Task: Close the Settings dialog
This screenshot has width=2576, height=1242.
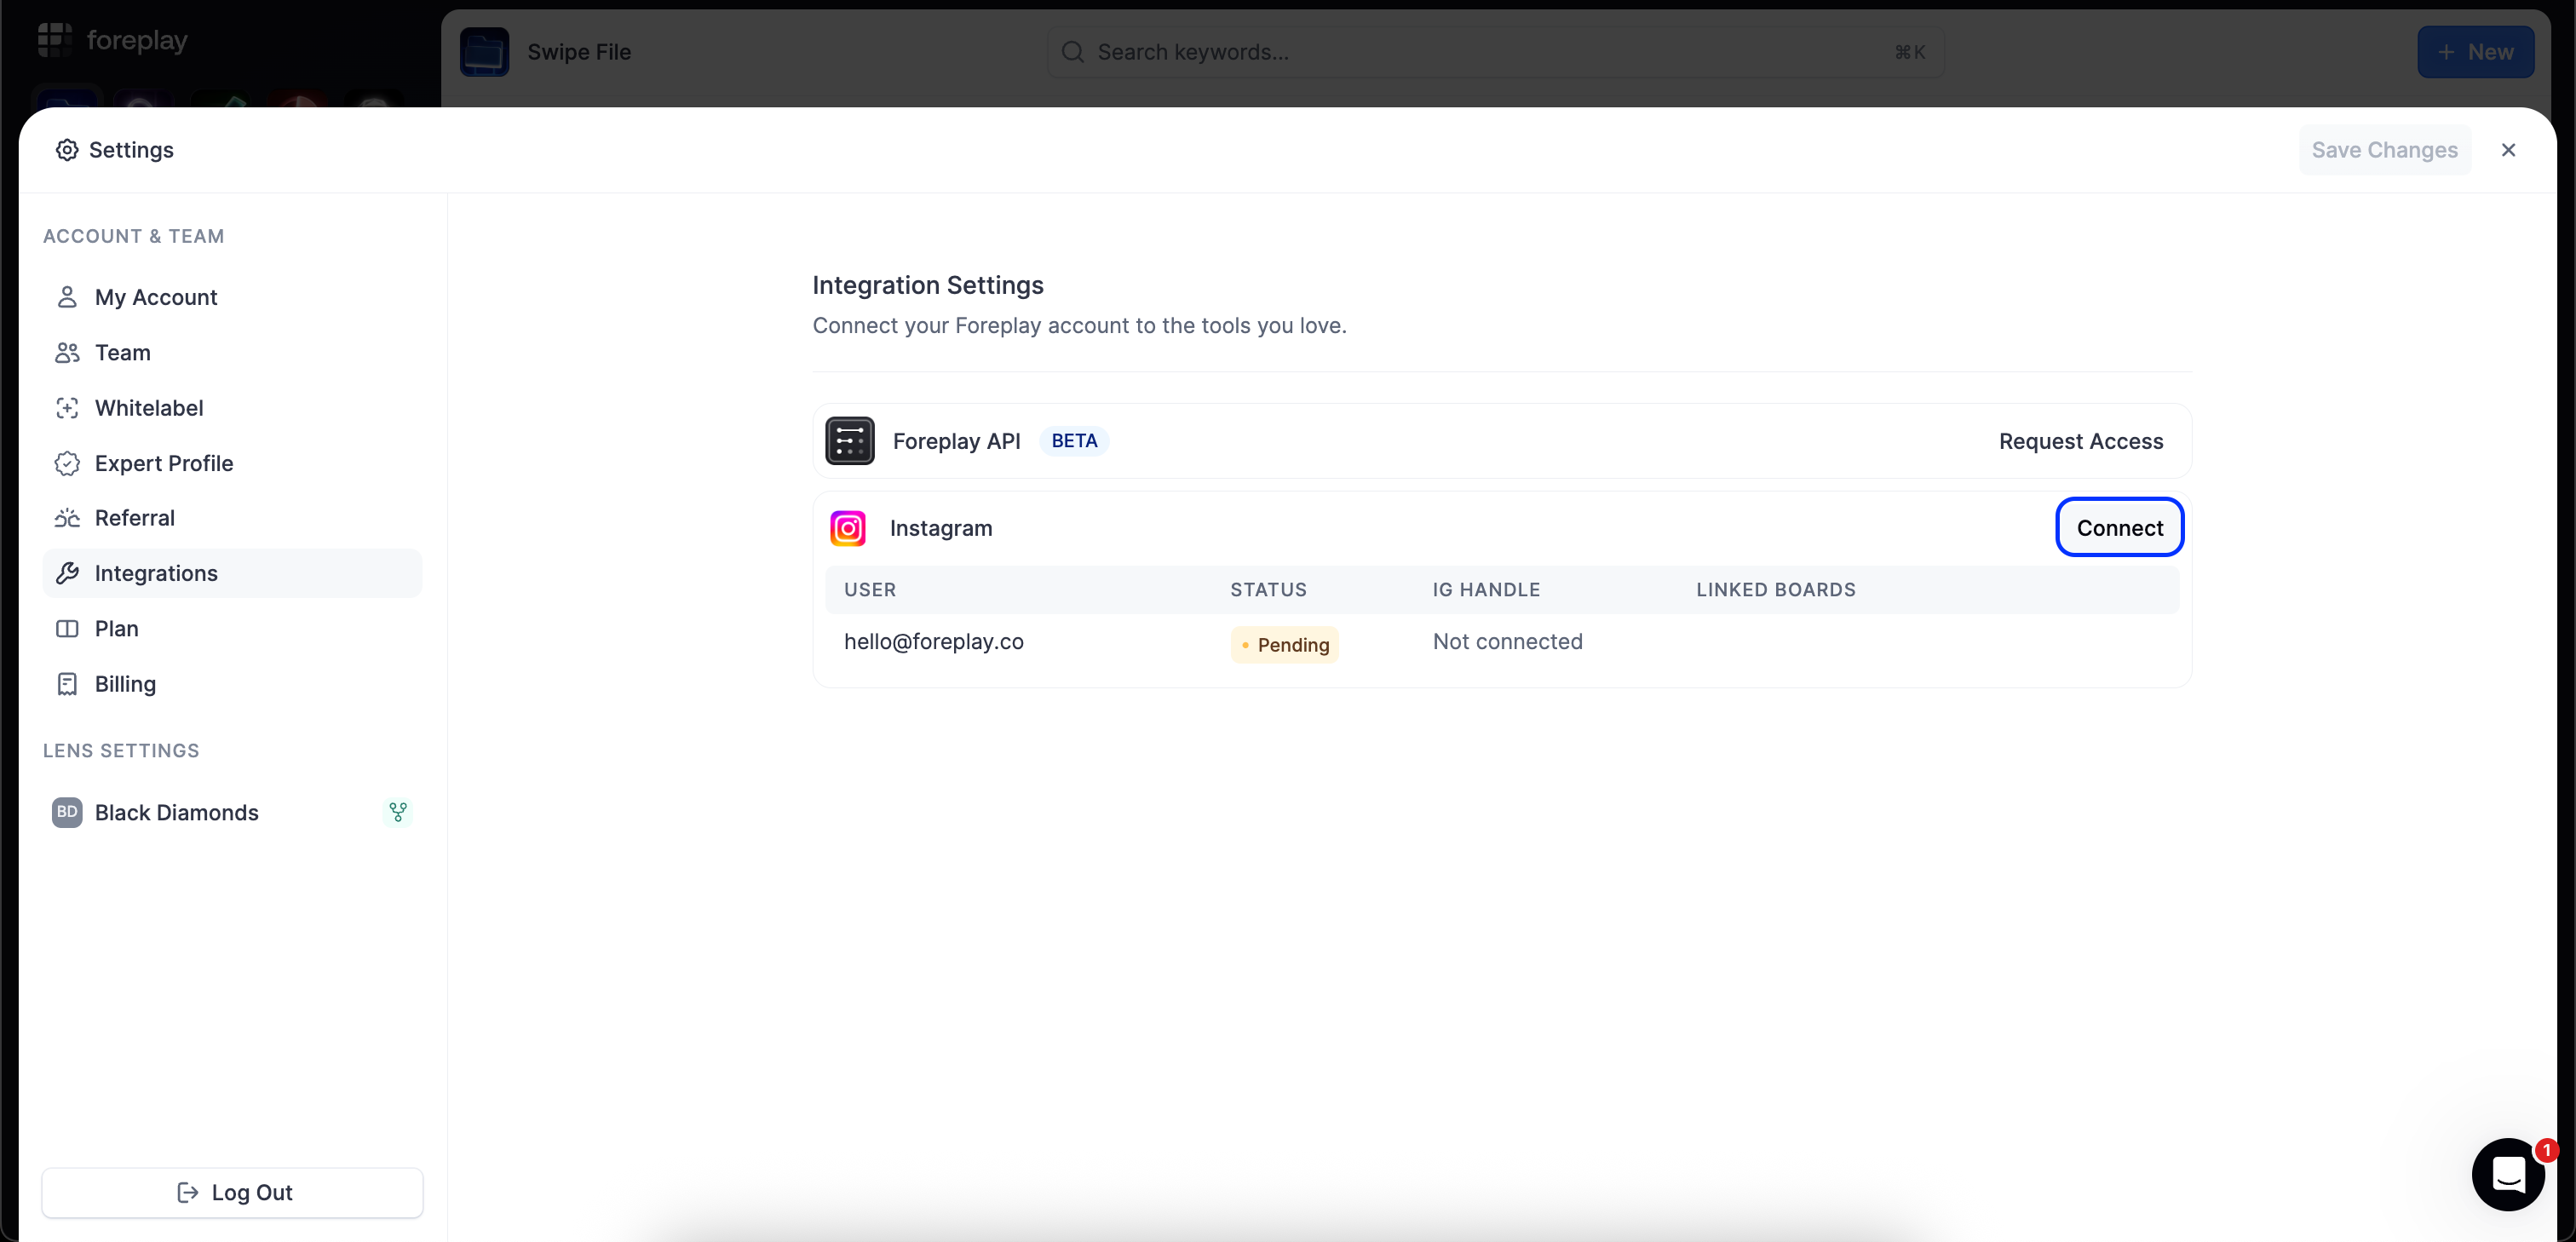Action: click(2508, 150)
